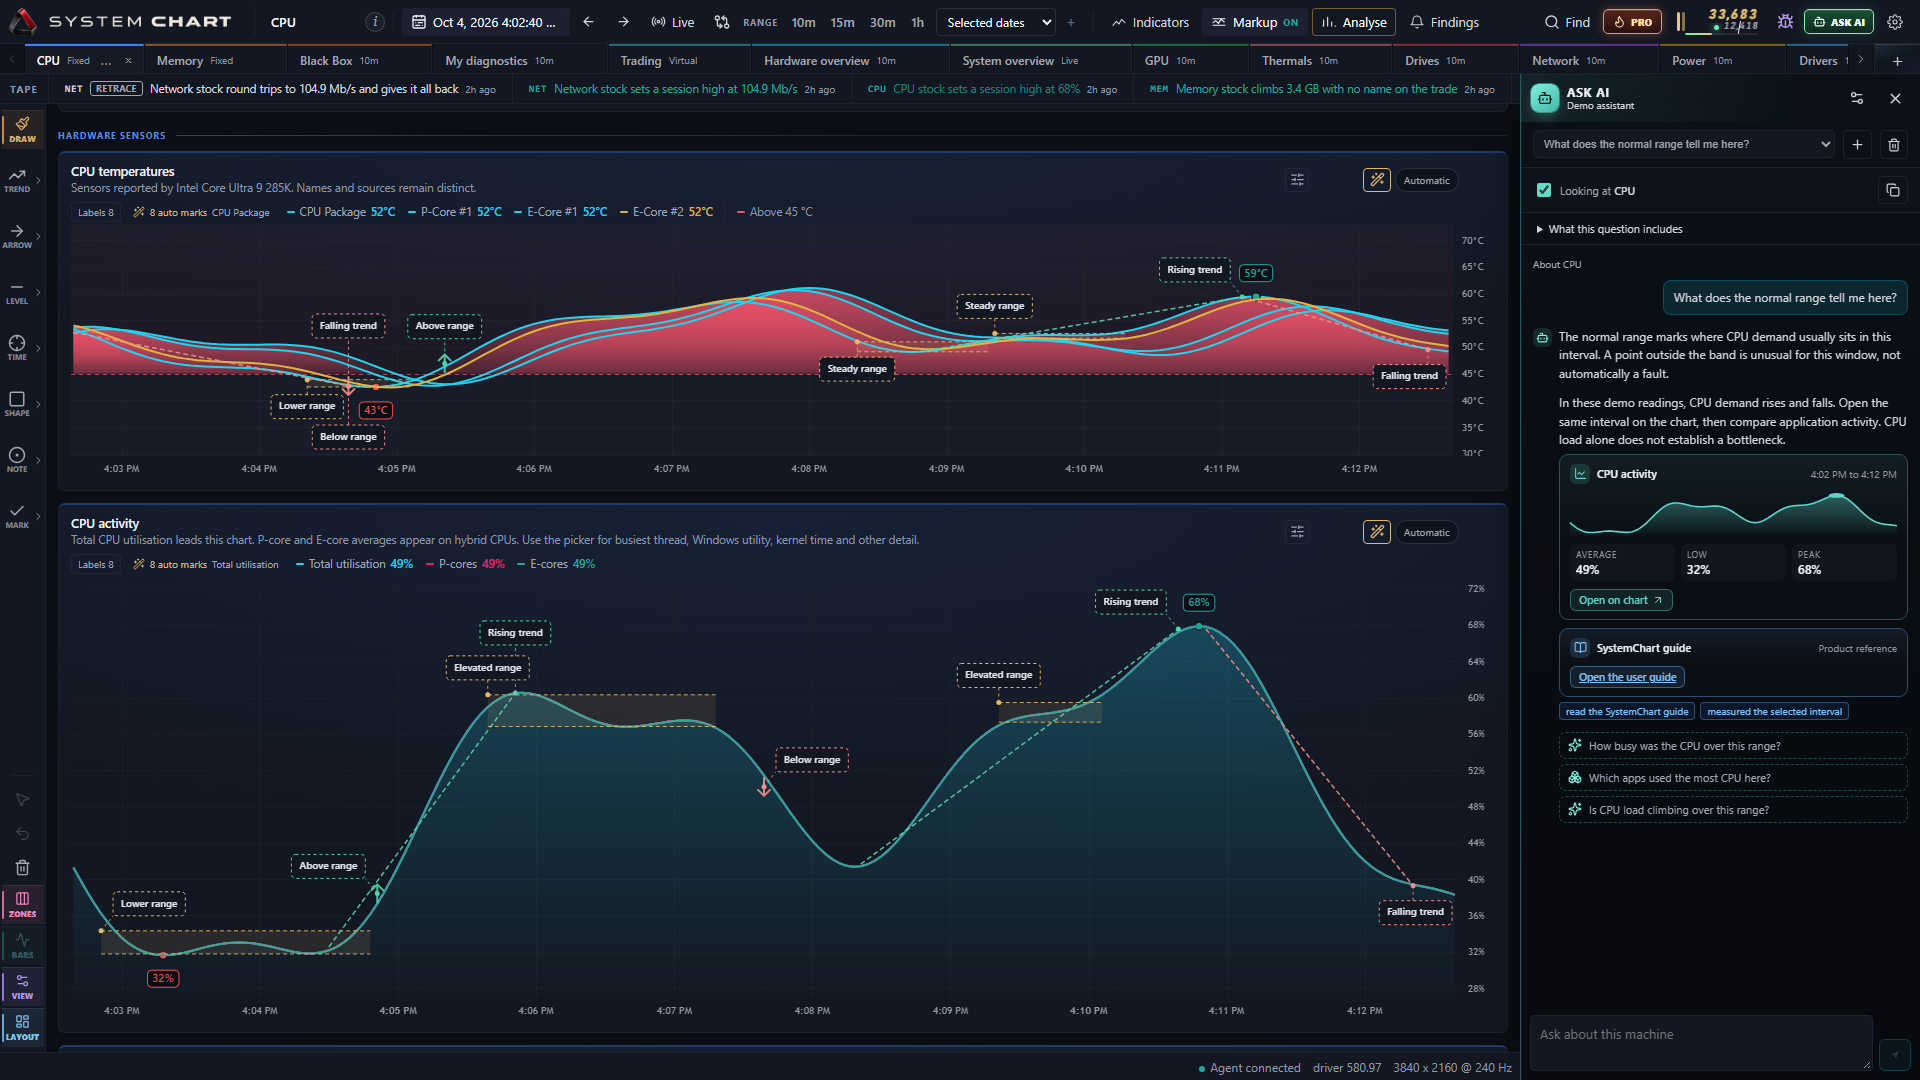Click the Analyse button

pyautogui.click(x=1355, y=22)
